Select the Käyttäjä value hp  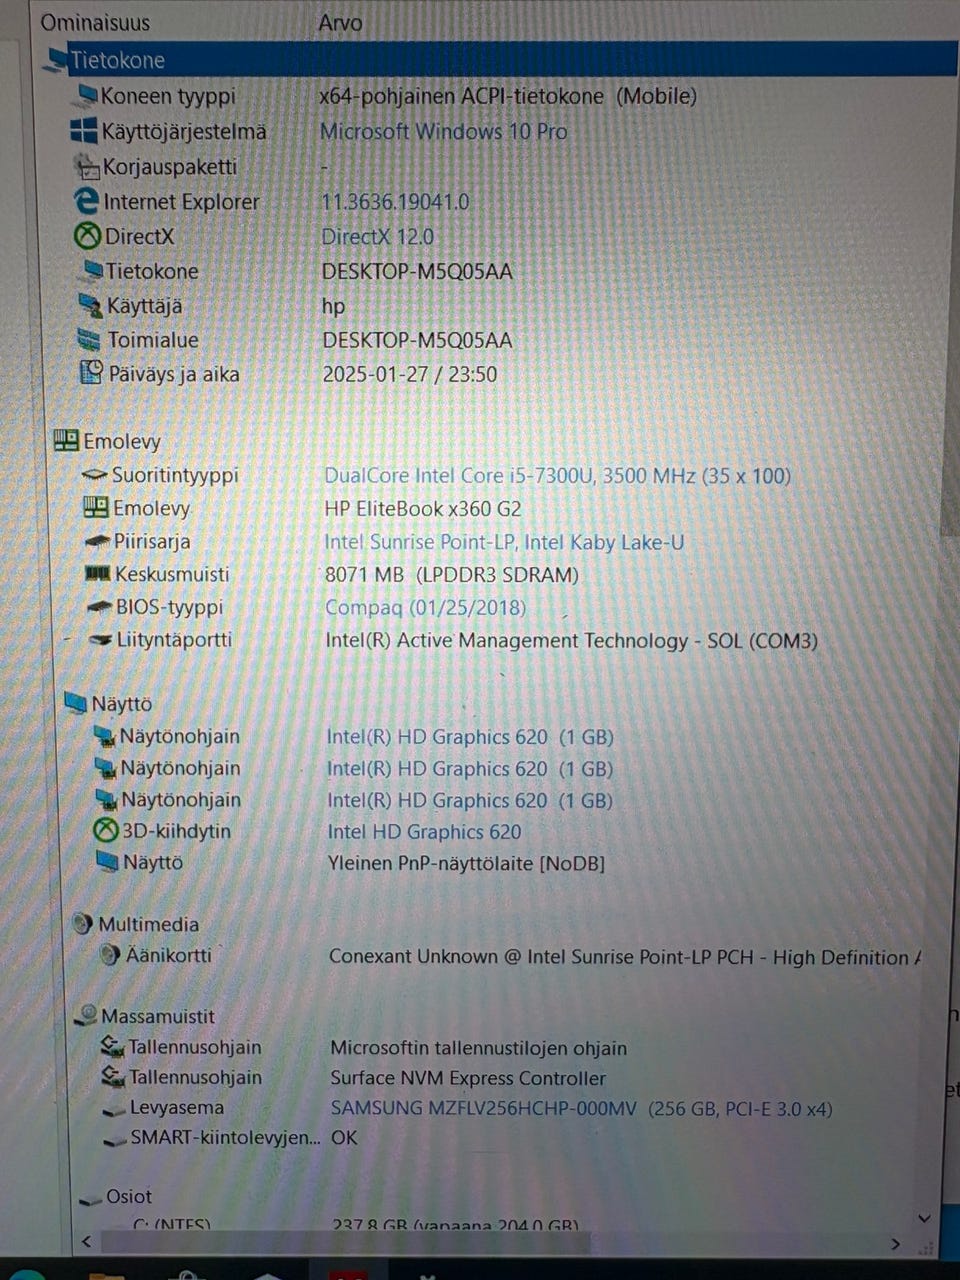click(x=333, y=306)
